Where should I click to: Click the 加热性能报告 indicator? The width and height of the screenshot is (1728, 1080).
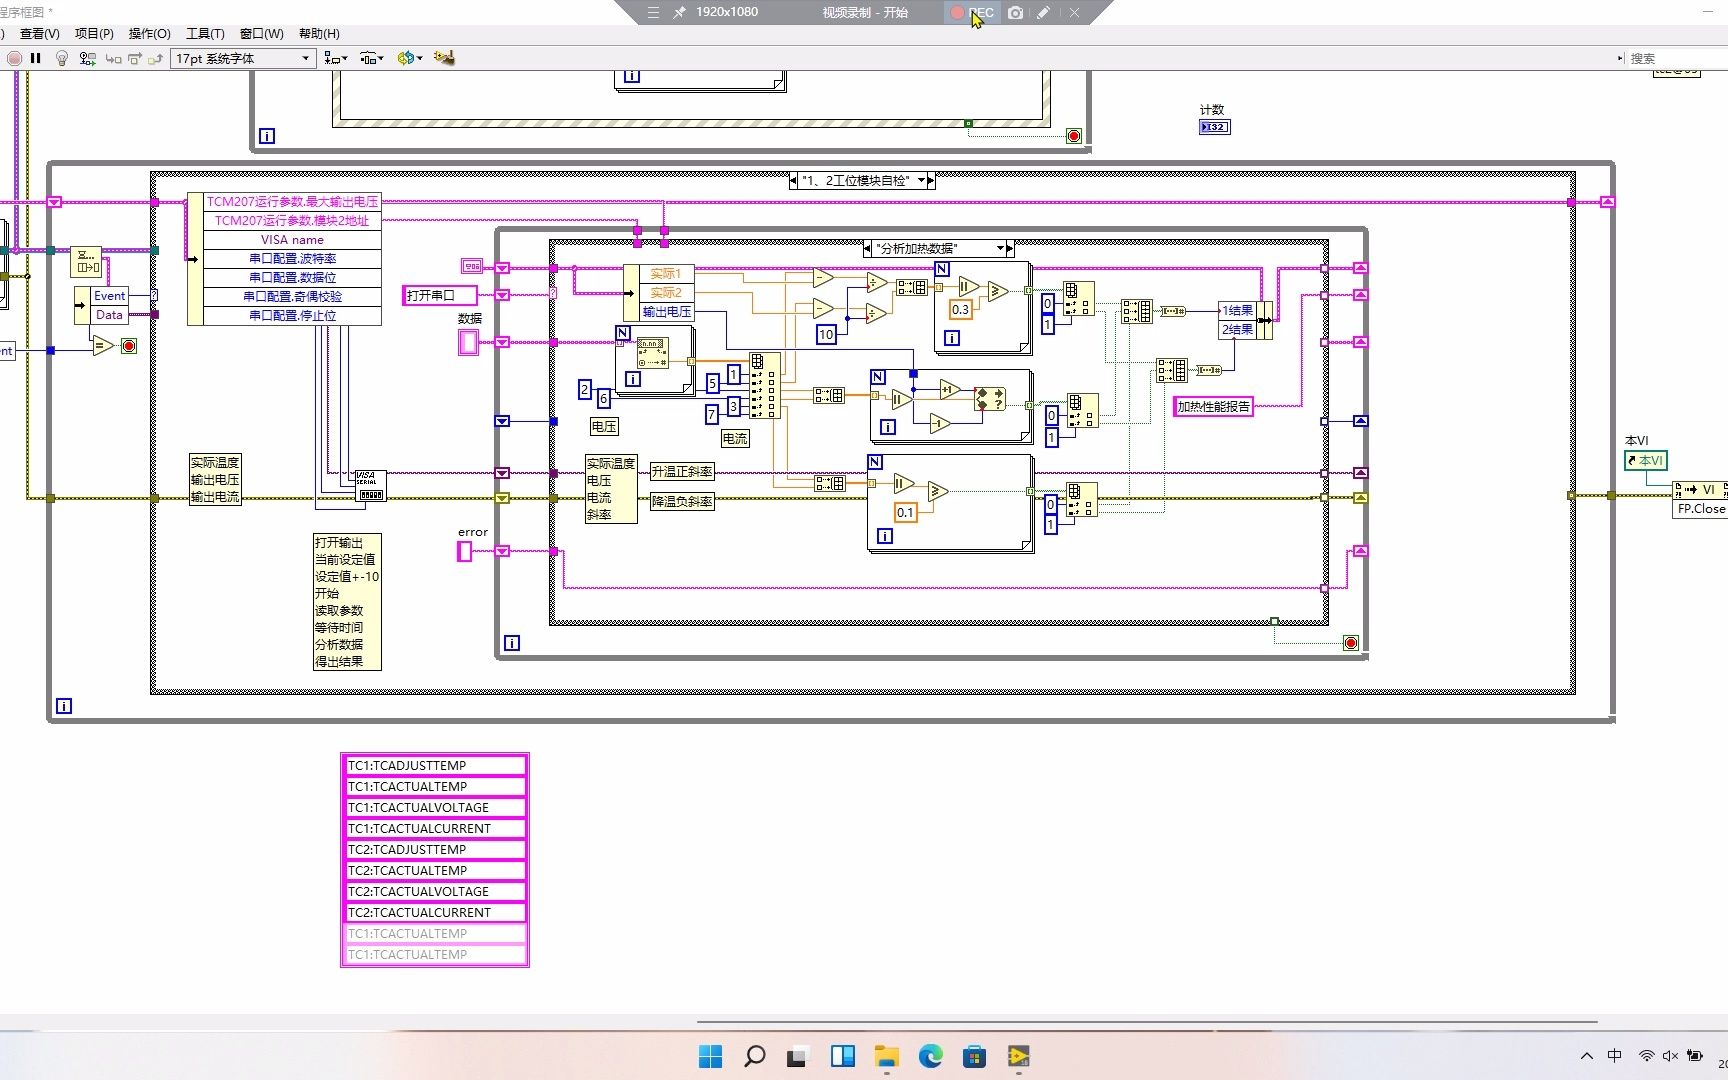point(1213,406)
